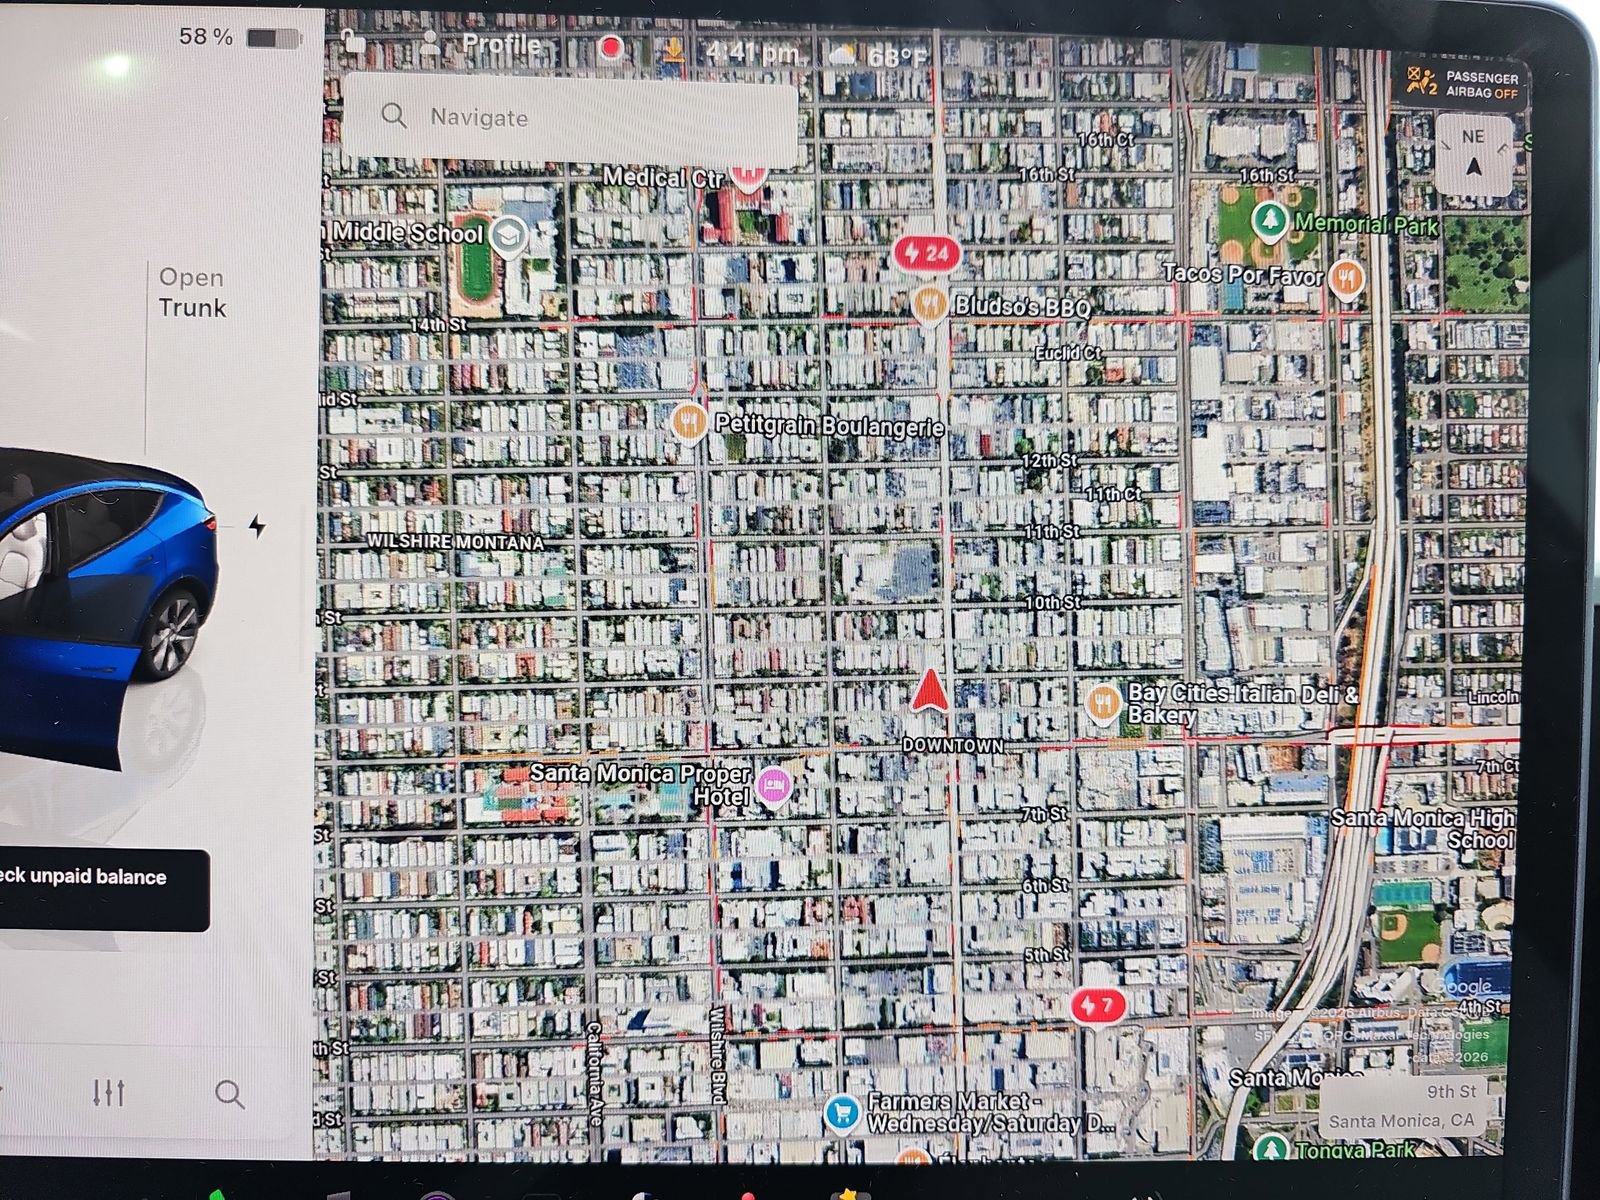Open the controls sliders icon in the bottom bar
The width and height of the screenshot is (1600, 1200).
pos(108,1093)
